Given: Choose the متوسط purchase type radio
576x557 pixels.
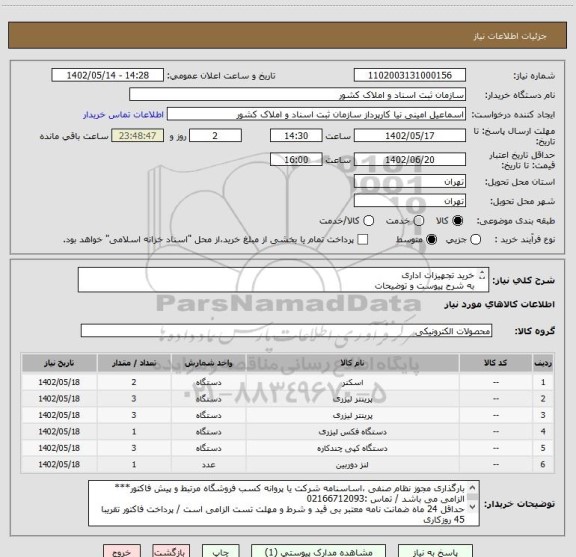Looking at the screenshot, I should [431, 240].
